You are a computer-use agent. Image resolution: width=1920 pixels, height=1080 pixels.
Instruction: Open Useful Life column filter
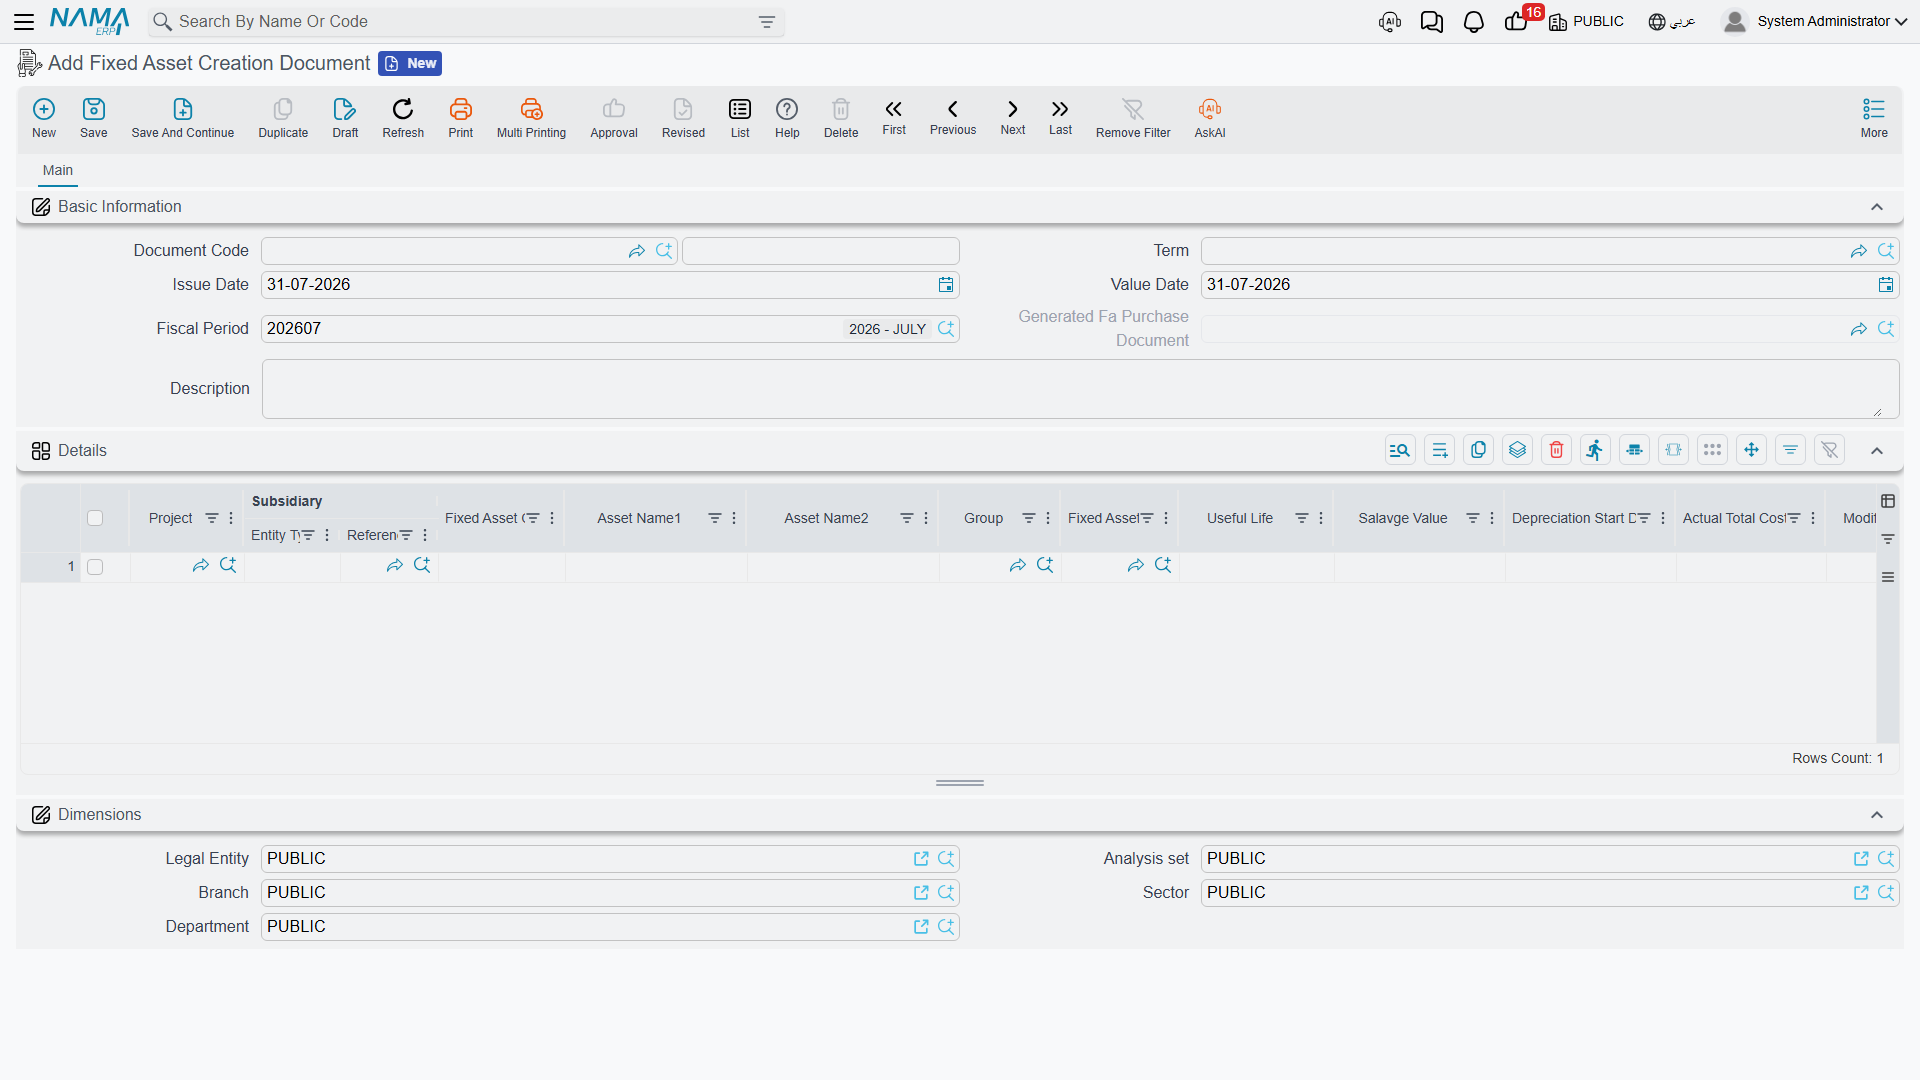point(1302,518)
